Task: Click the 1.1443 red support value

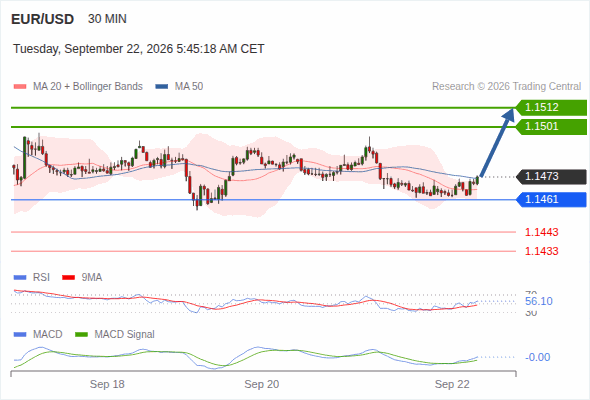Action: point(541,232)
